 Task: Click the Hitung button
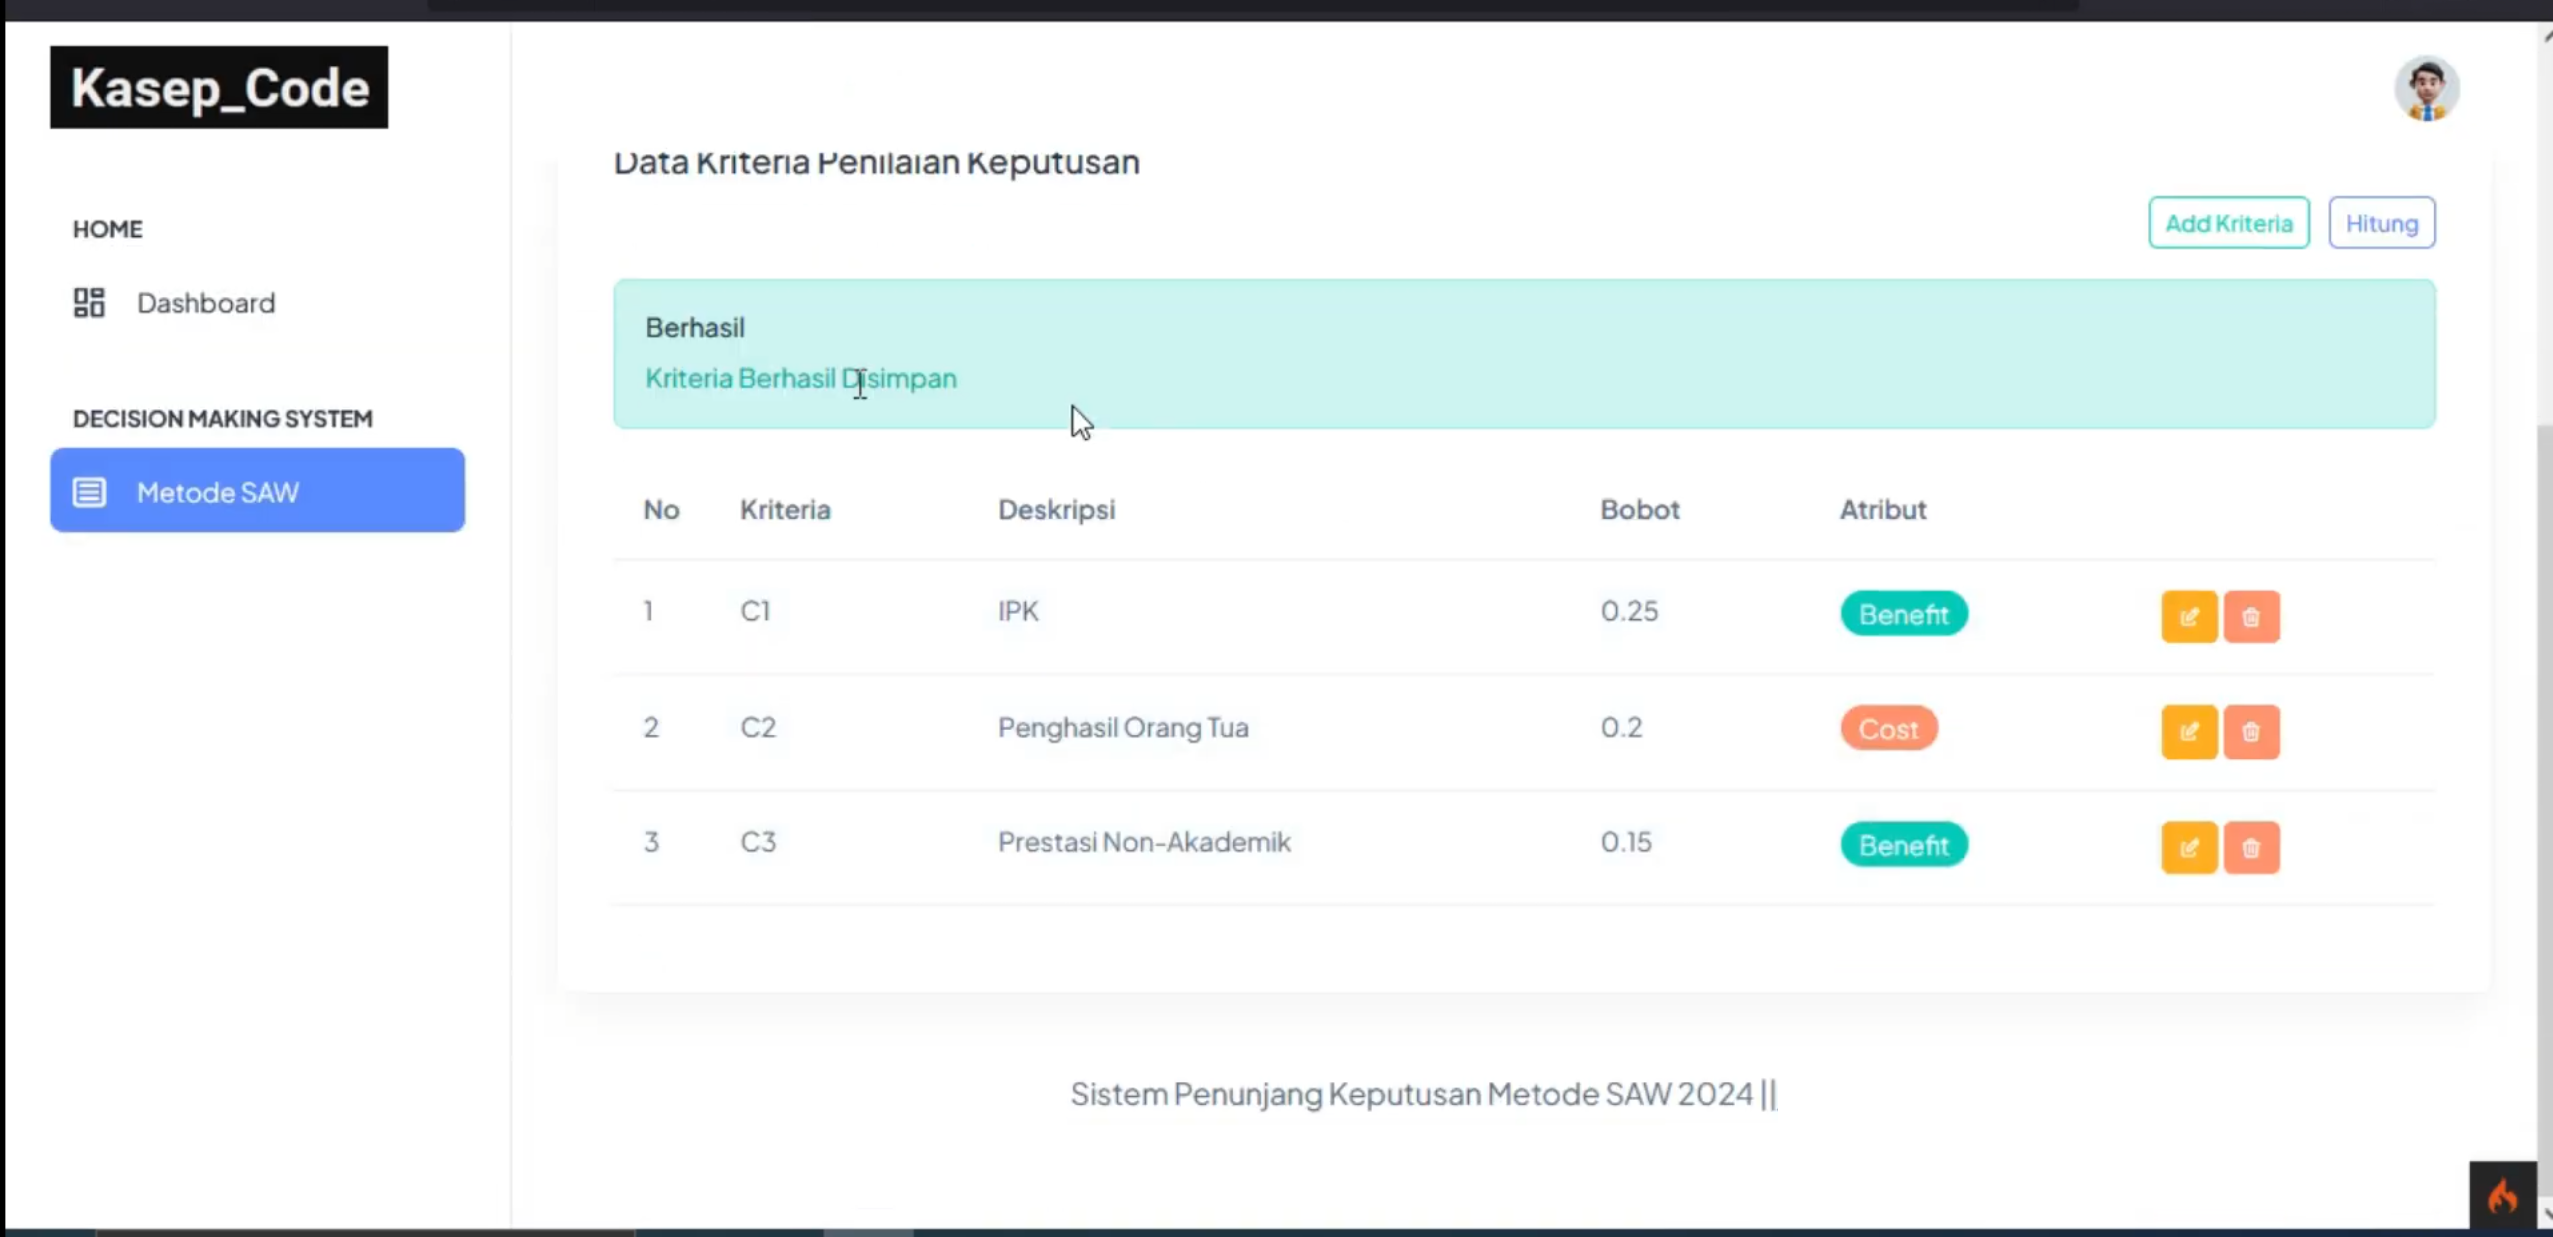(x=2382, y=222)
